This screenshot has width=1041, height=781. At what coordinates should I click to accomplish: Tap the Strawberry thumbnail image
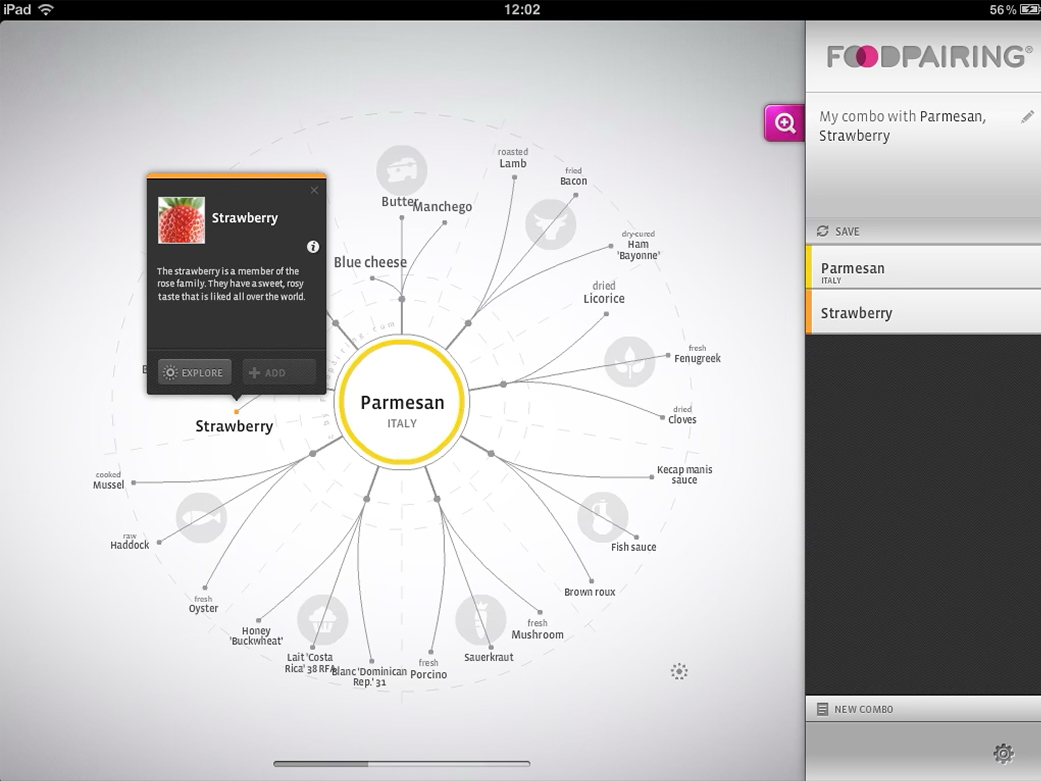[x=181, y=220]
